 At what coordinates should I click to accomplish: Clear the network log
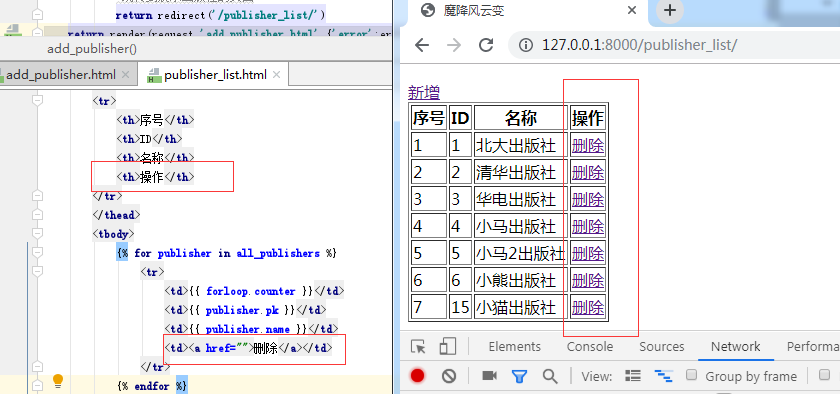449,376
